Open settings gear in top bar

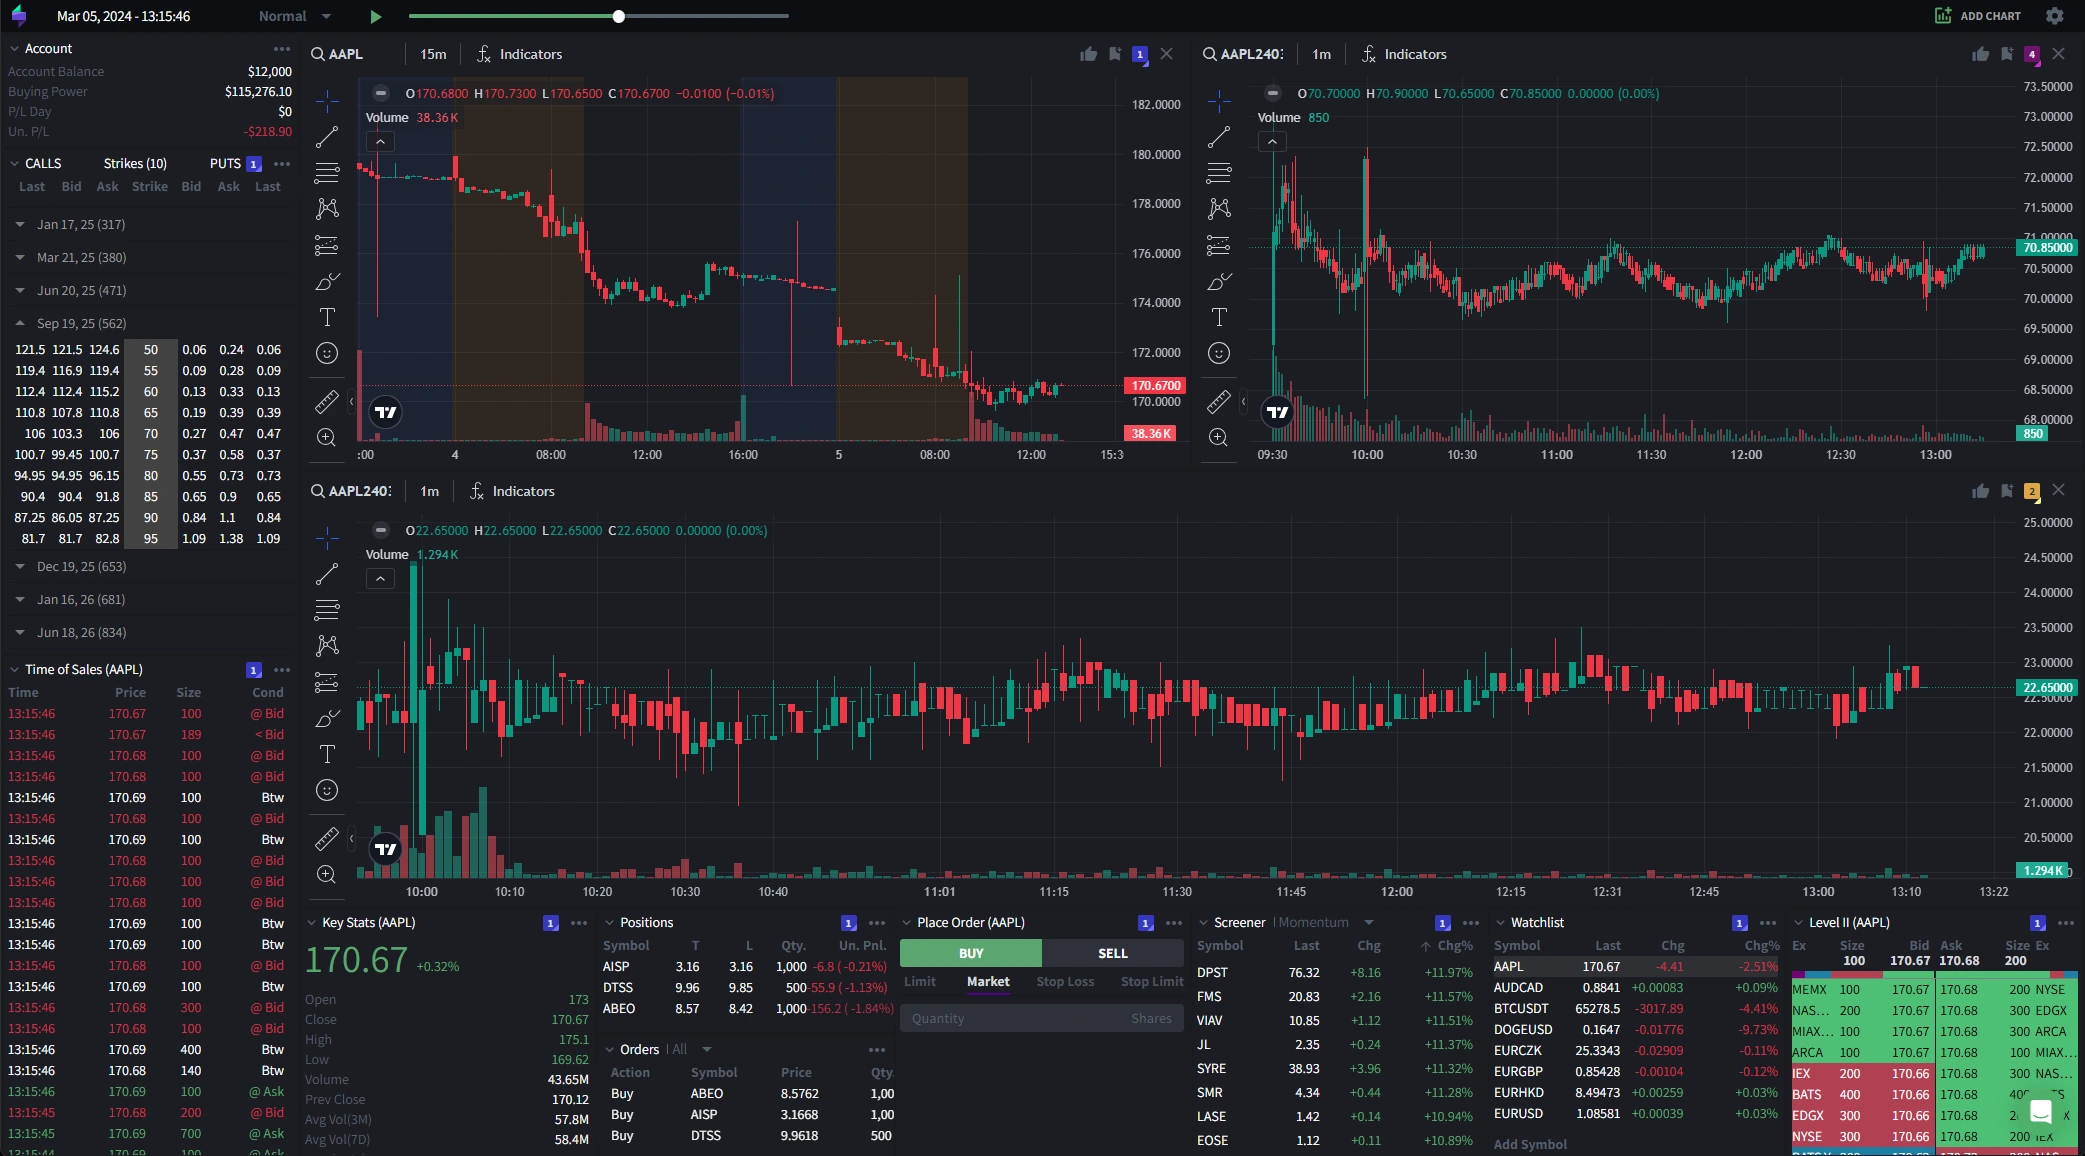pyautogui.click(x=2054, y=16)
